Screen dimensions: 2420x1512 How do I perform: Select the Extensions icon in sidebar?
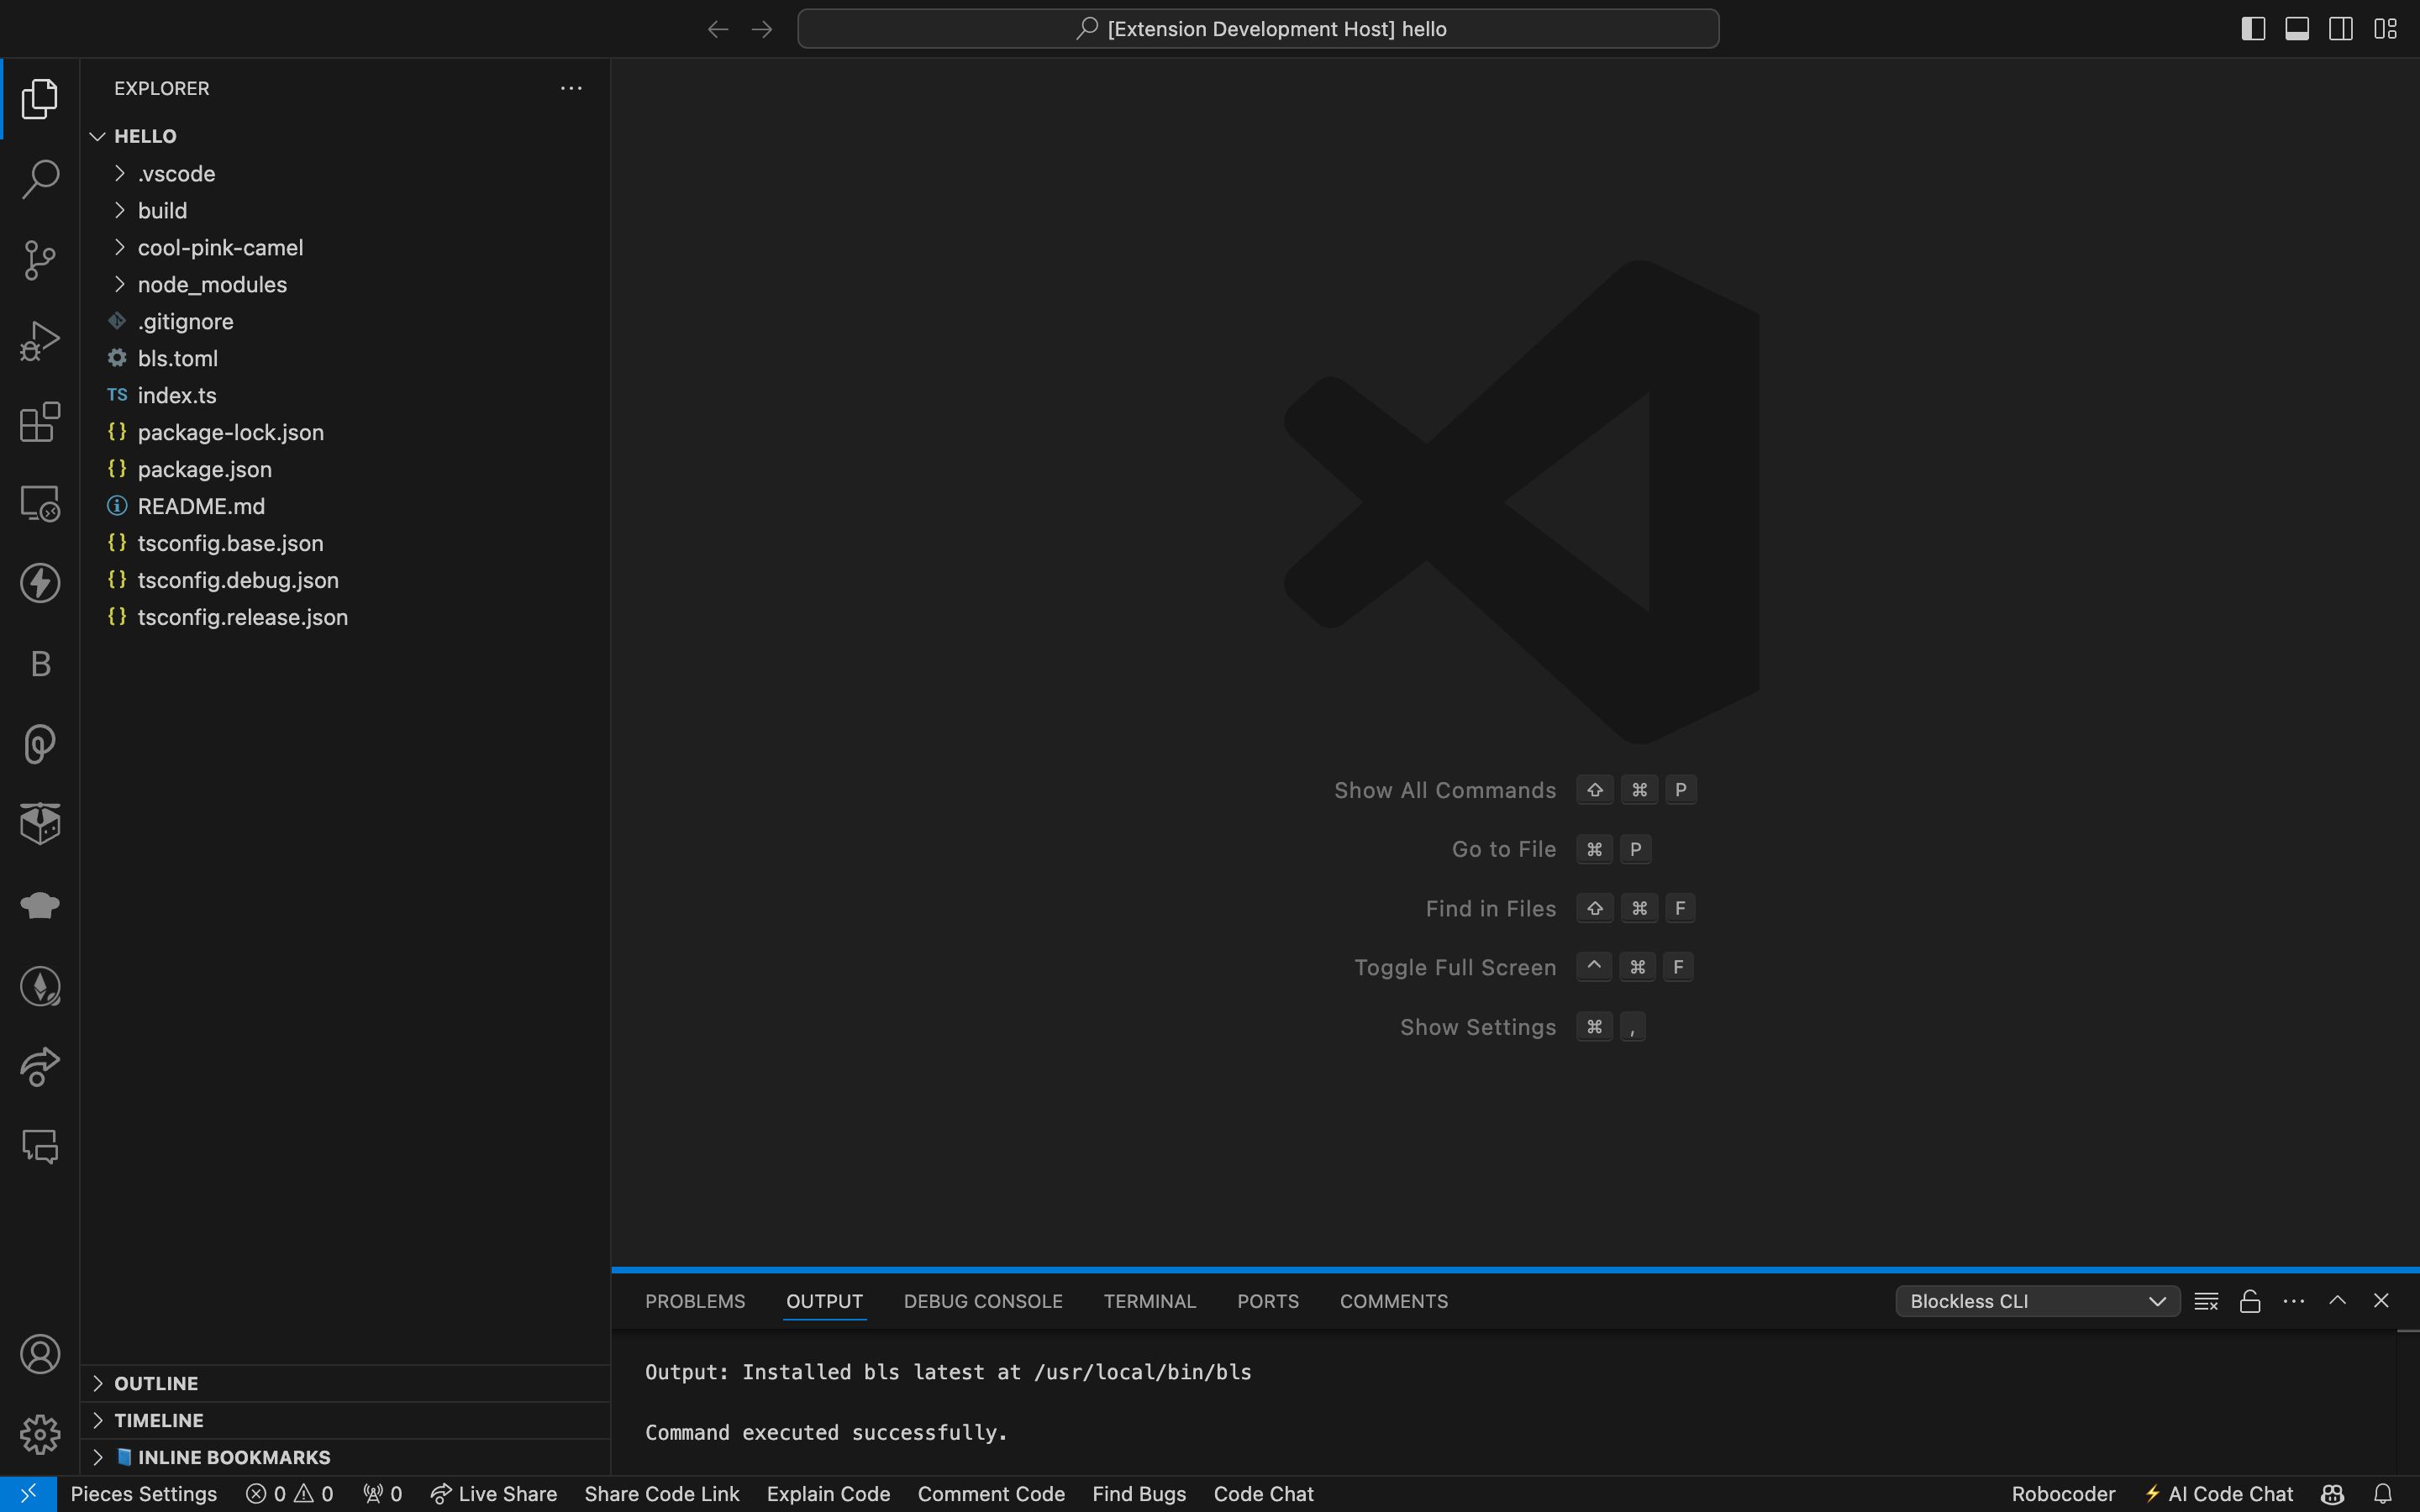coord(40,422)
